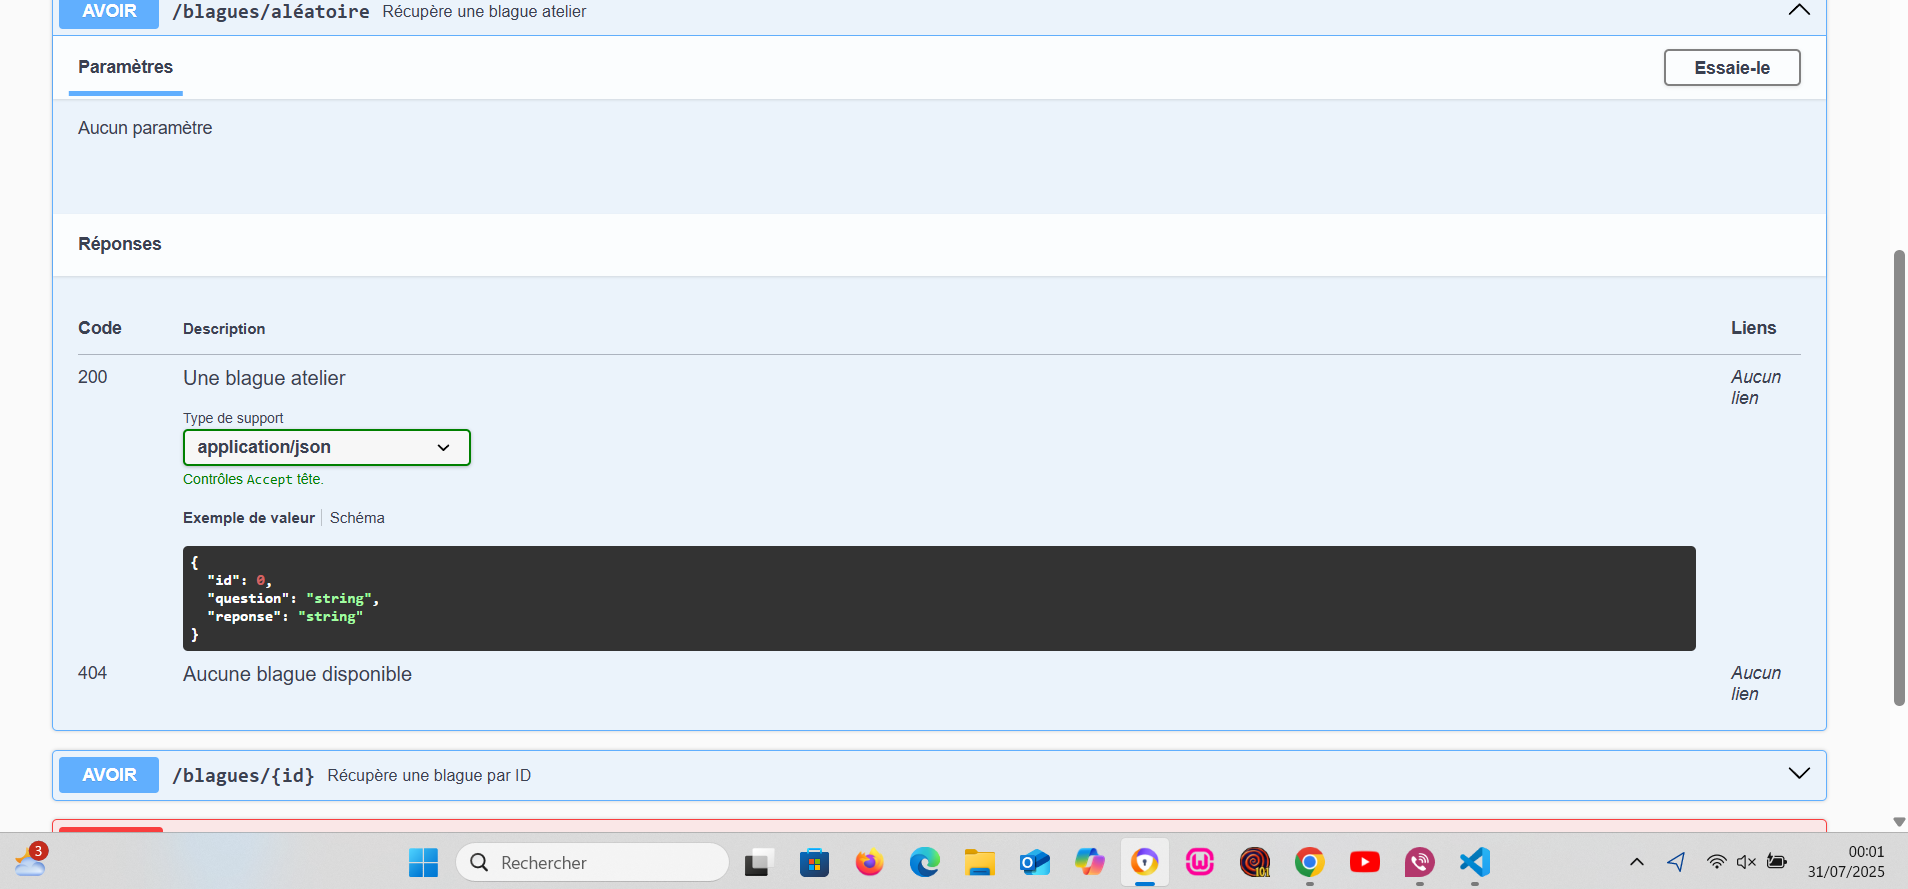Open Copilot from taskbar
This screenshot has height=889, width=1908.
point(1089,862)
